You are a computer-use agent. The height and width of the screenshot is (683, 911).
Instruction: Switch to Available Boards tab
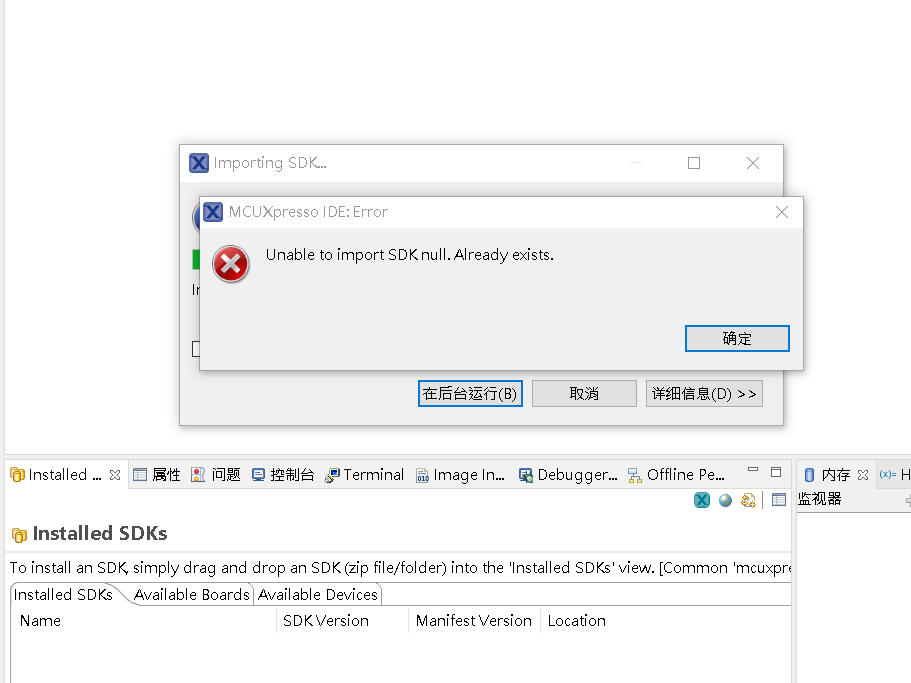pyautogui.click(x=191, y=595)
